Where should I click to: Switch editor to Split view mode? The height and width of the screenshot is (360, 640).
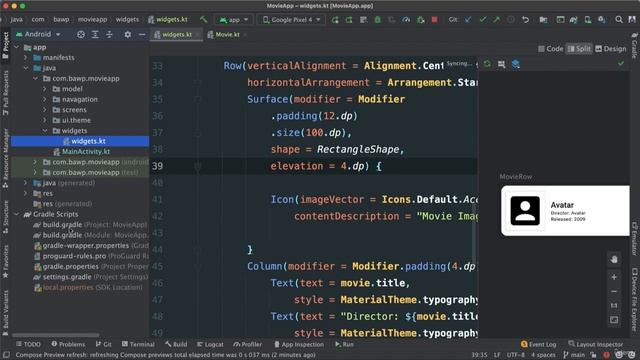click(x=579, y=49)
